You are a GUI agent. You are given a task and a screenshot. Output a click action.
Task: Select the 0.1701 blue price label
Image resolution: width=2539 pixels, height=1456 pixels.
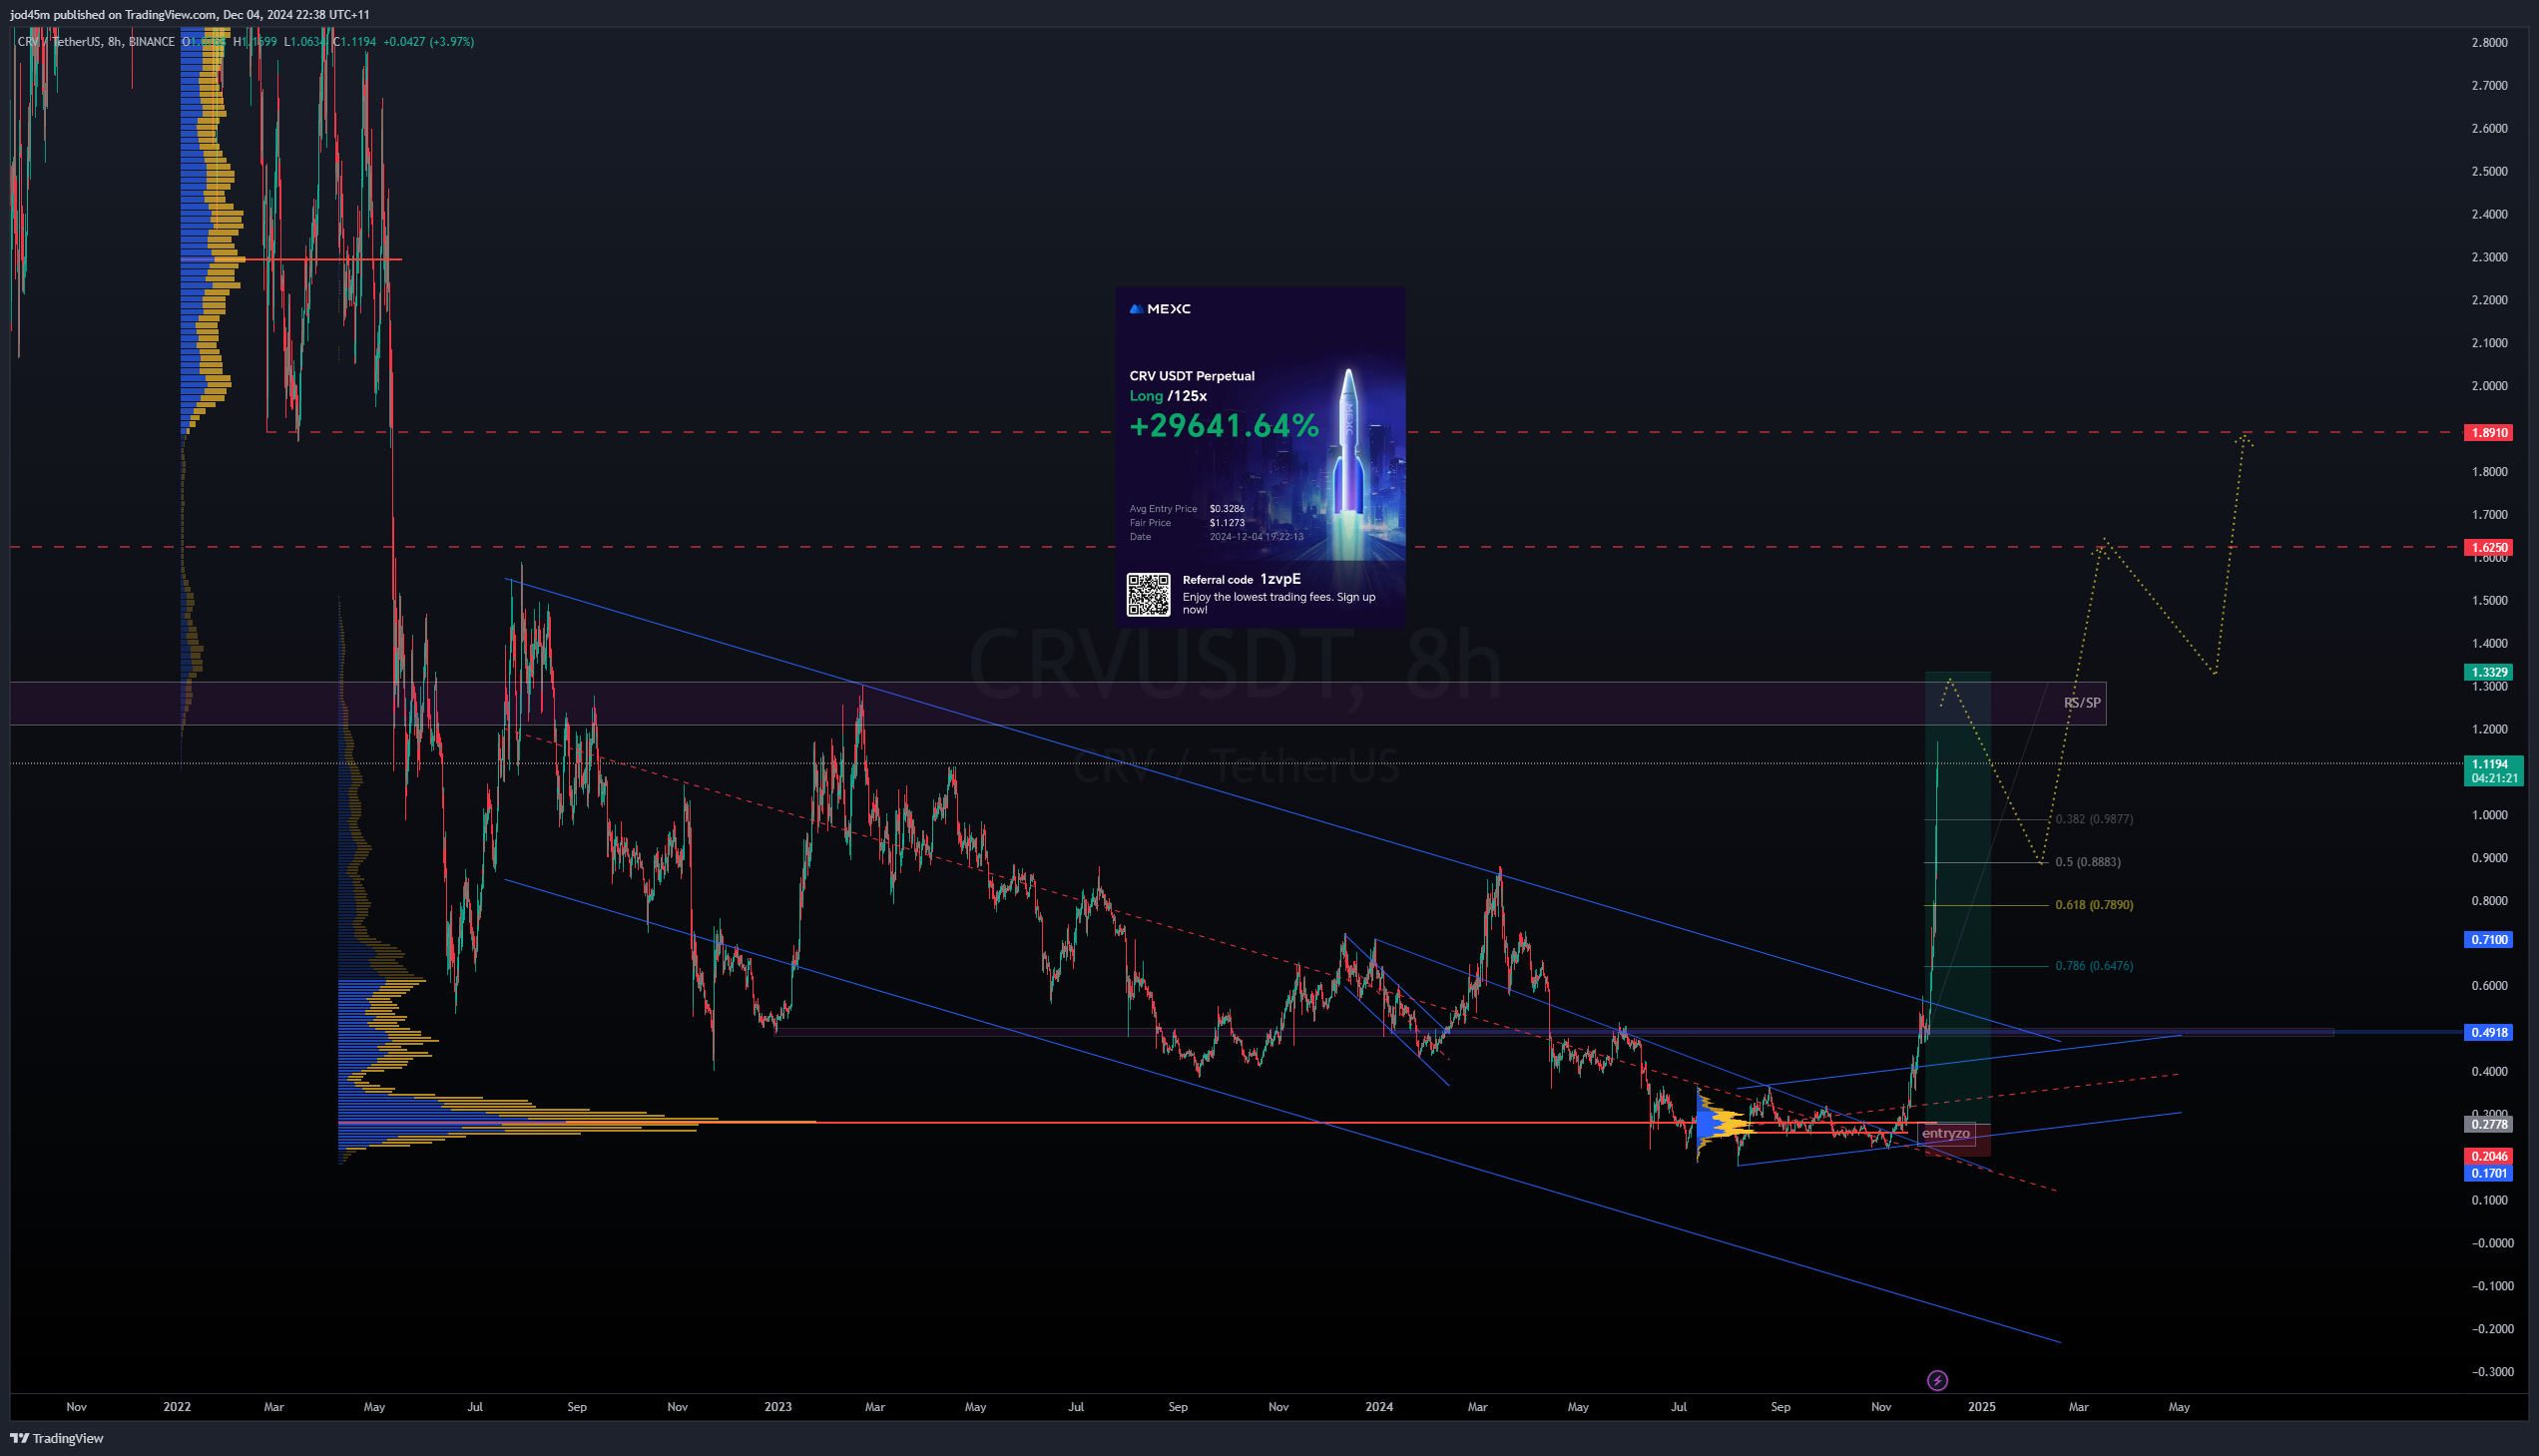coord(2489,1174)
